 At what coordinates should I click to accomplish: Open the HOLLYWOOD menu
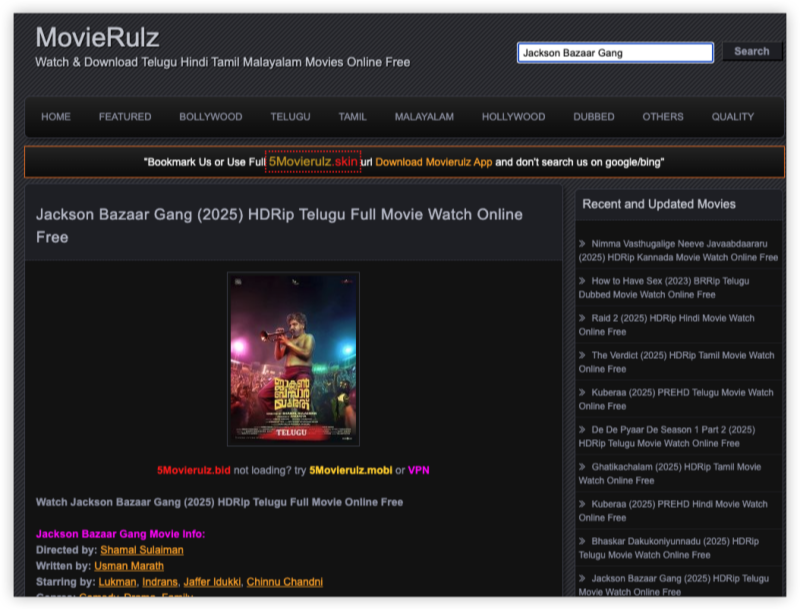point(513,117)
